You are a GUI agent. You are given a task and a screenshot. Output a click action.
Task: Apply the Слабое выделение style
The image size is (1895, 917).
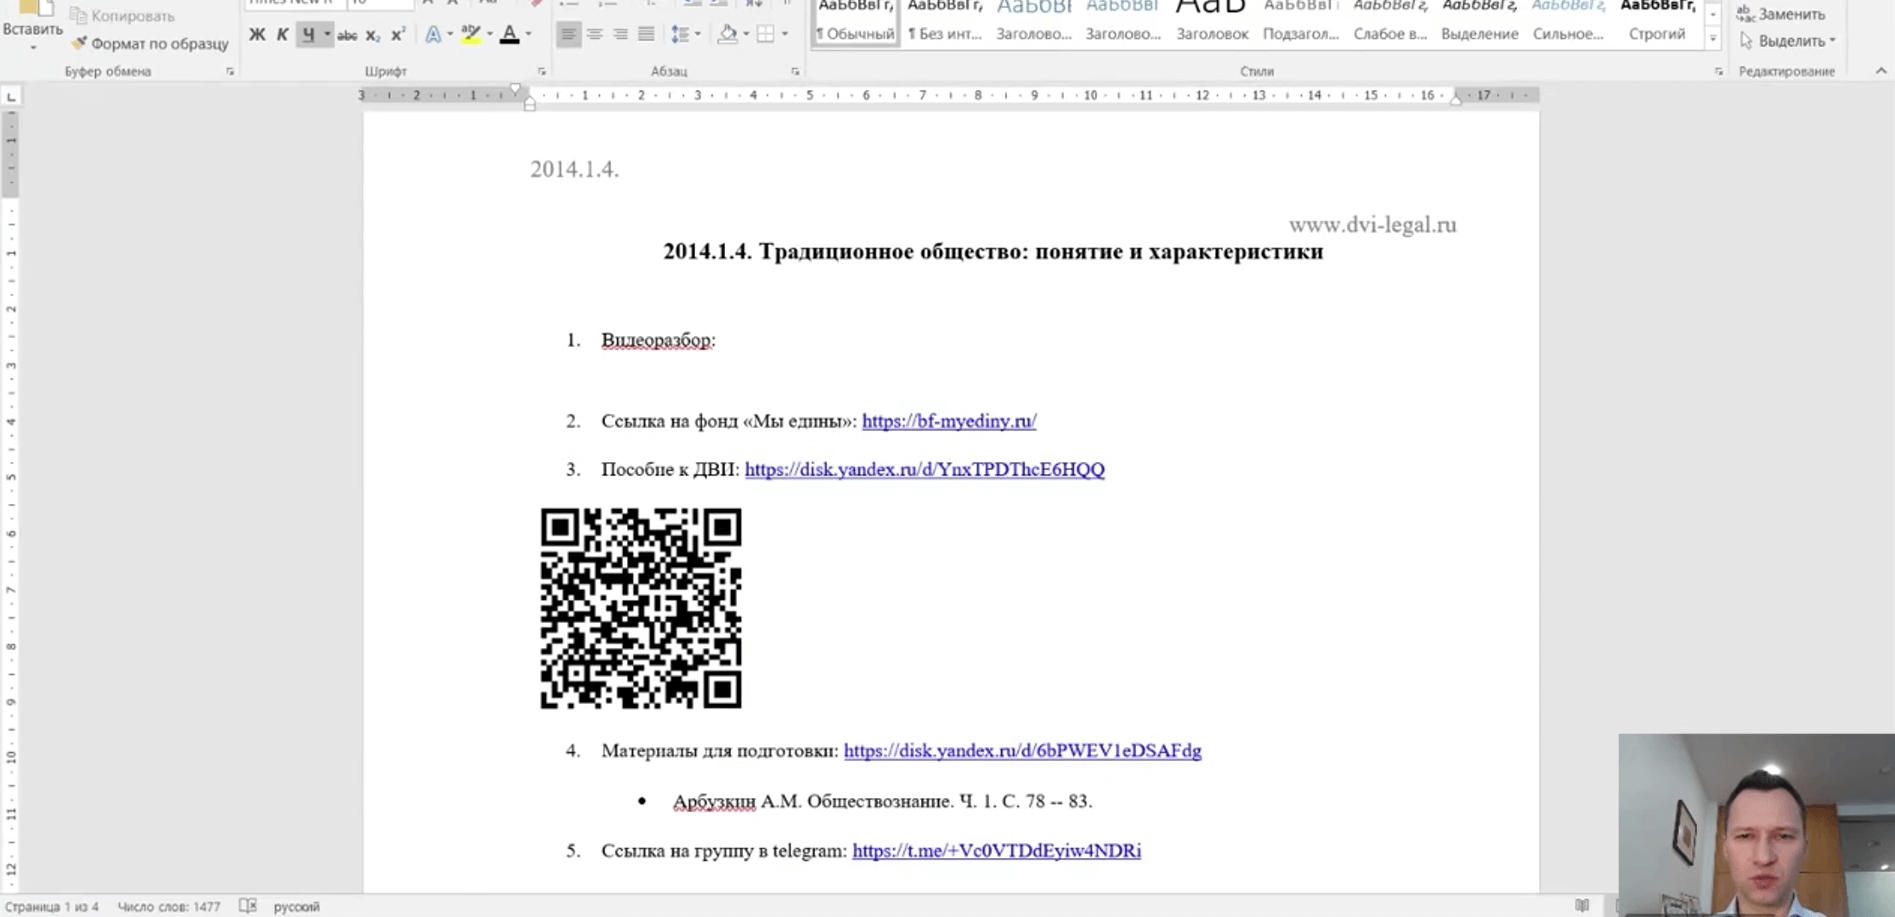(1390, 22)
